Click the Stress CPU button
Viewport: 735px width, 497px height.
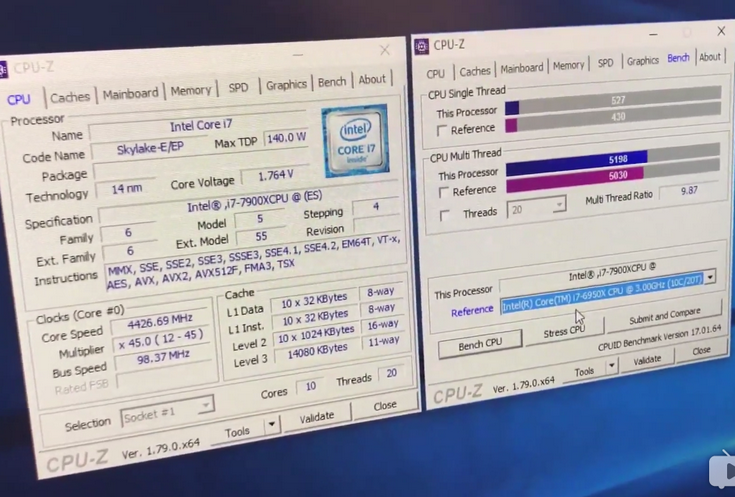point(564,331)
